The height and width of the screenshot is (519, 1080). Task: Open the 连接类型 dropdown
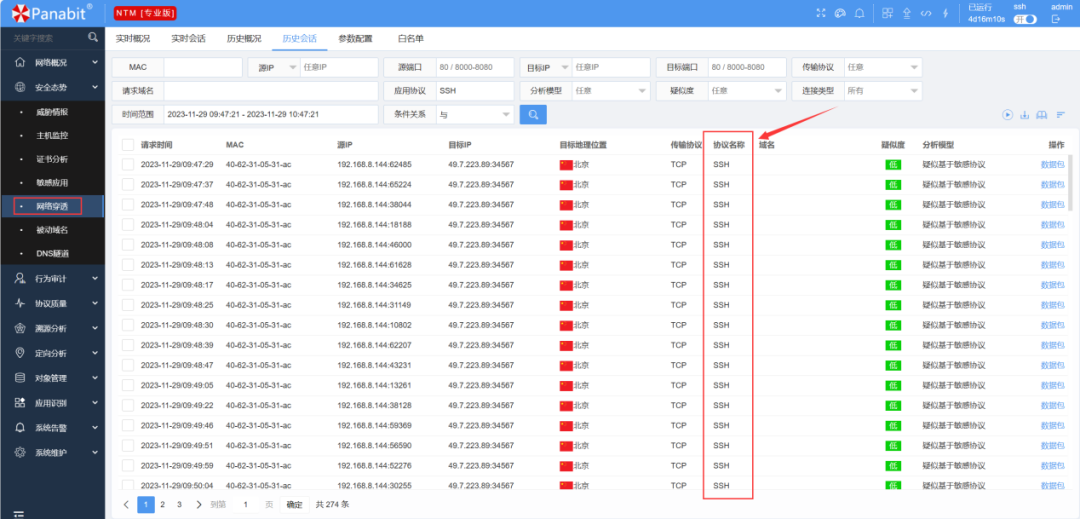click(x=883, y=90)
